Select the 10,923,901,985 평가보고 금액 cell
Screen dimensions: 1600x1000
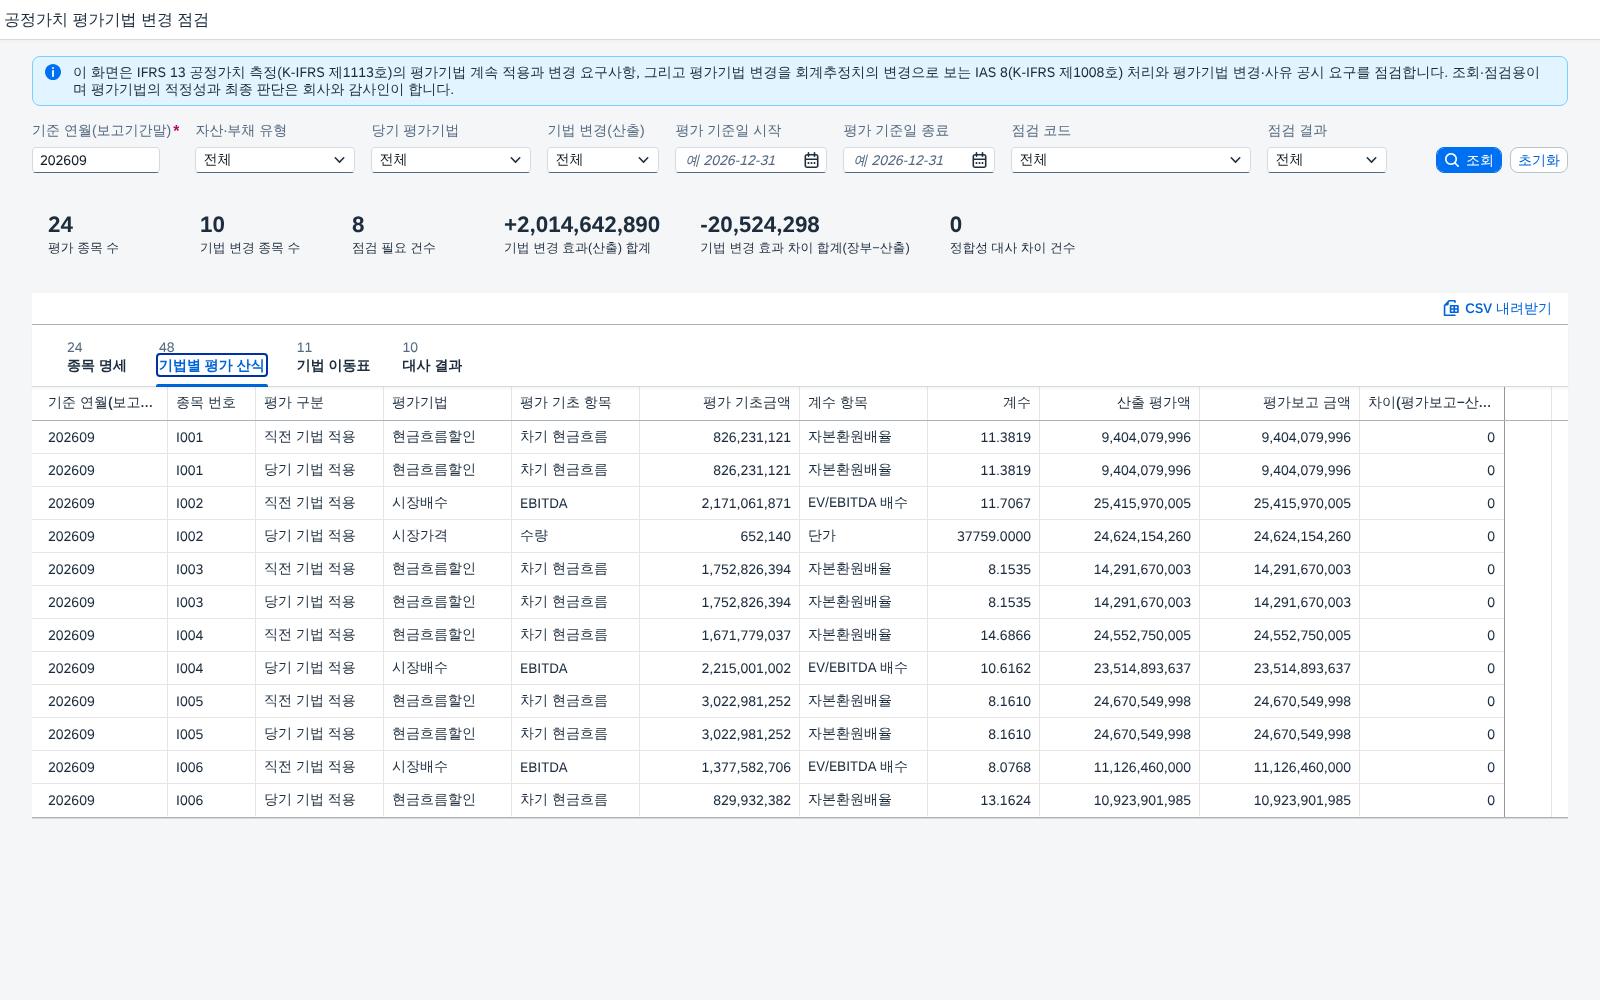(1280, 800)
